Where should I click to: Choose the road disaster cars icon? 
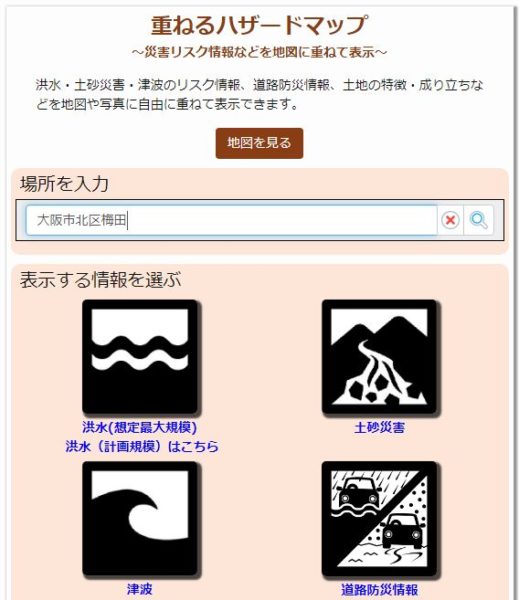(379, 519)
